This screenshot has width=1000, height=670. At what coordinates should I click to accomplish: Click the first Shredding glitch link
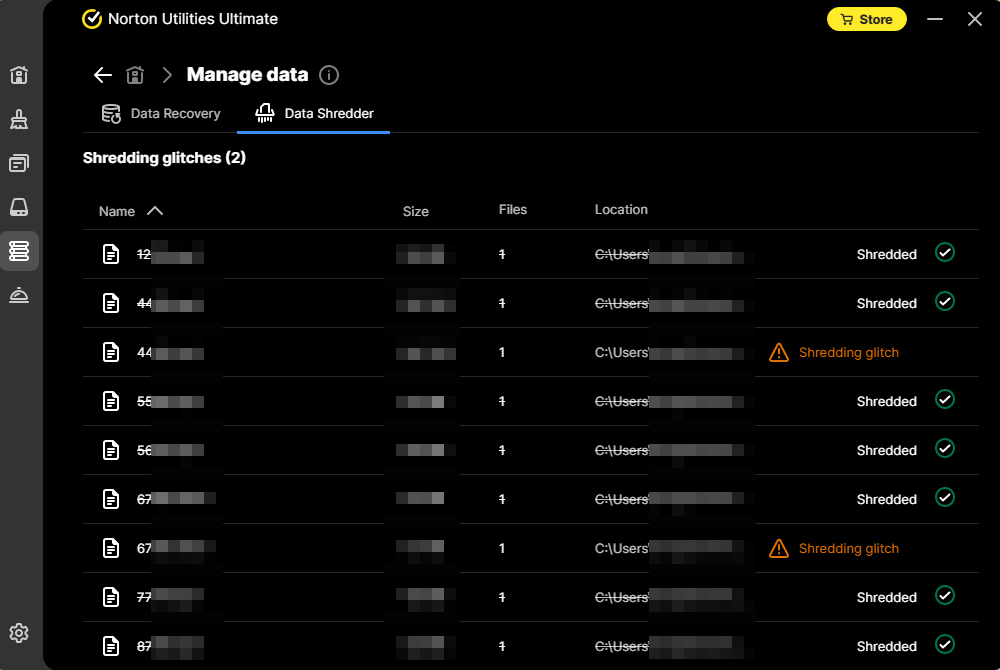(849, 352)
